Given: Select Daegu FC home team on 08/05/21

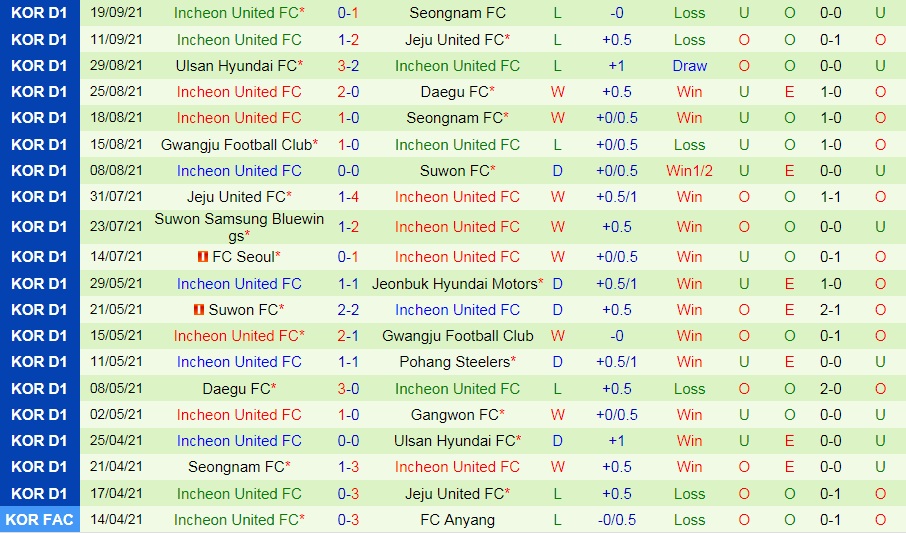Looking at the screenshot, I should (x=237, y=388).
